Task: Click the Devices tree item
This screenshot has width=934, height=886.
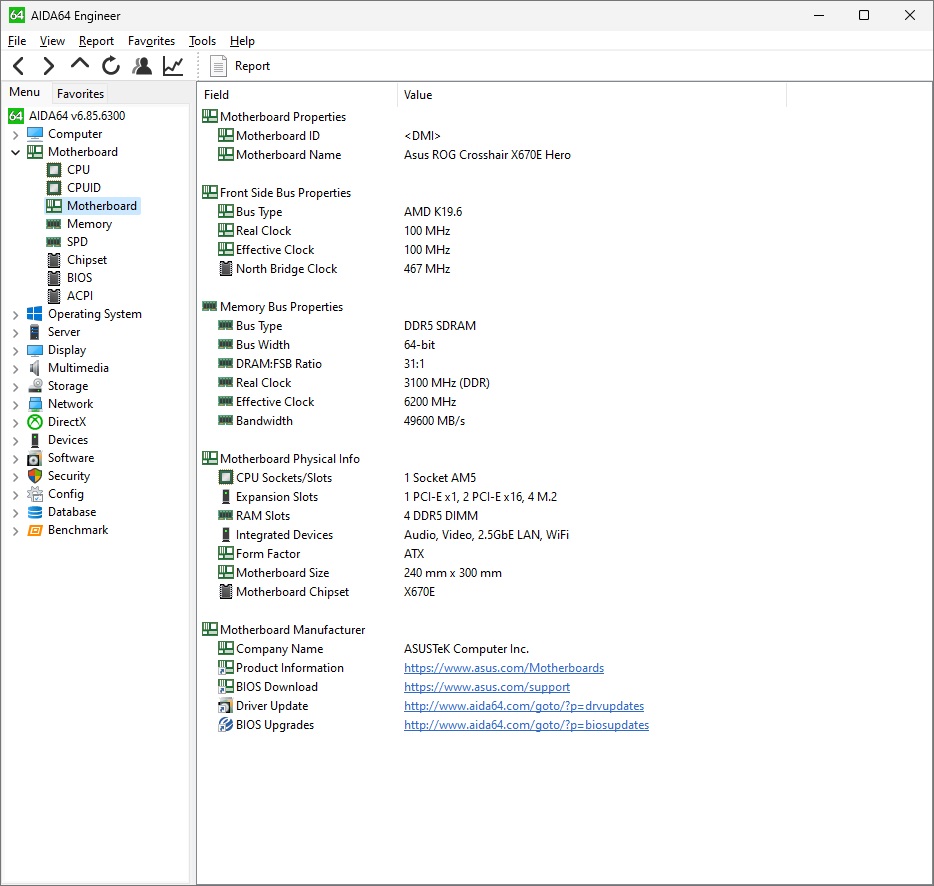Action: click(x=68, y=440)
